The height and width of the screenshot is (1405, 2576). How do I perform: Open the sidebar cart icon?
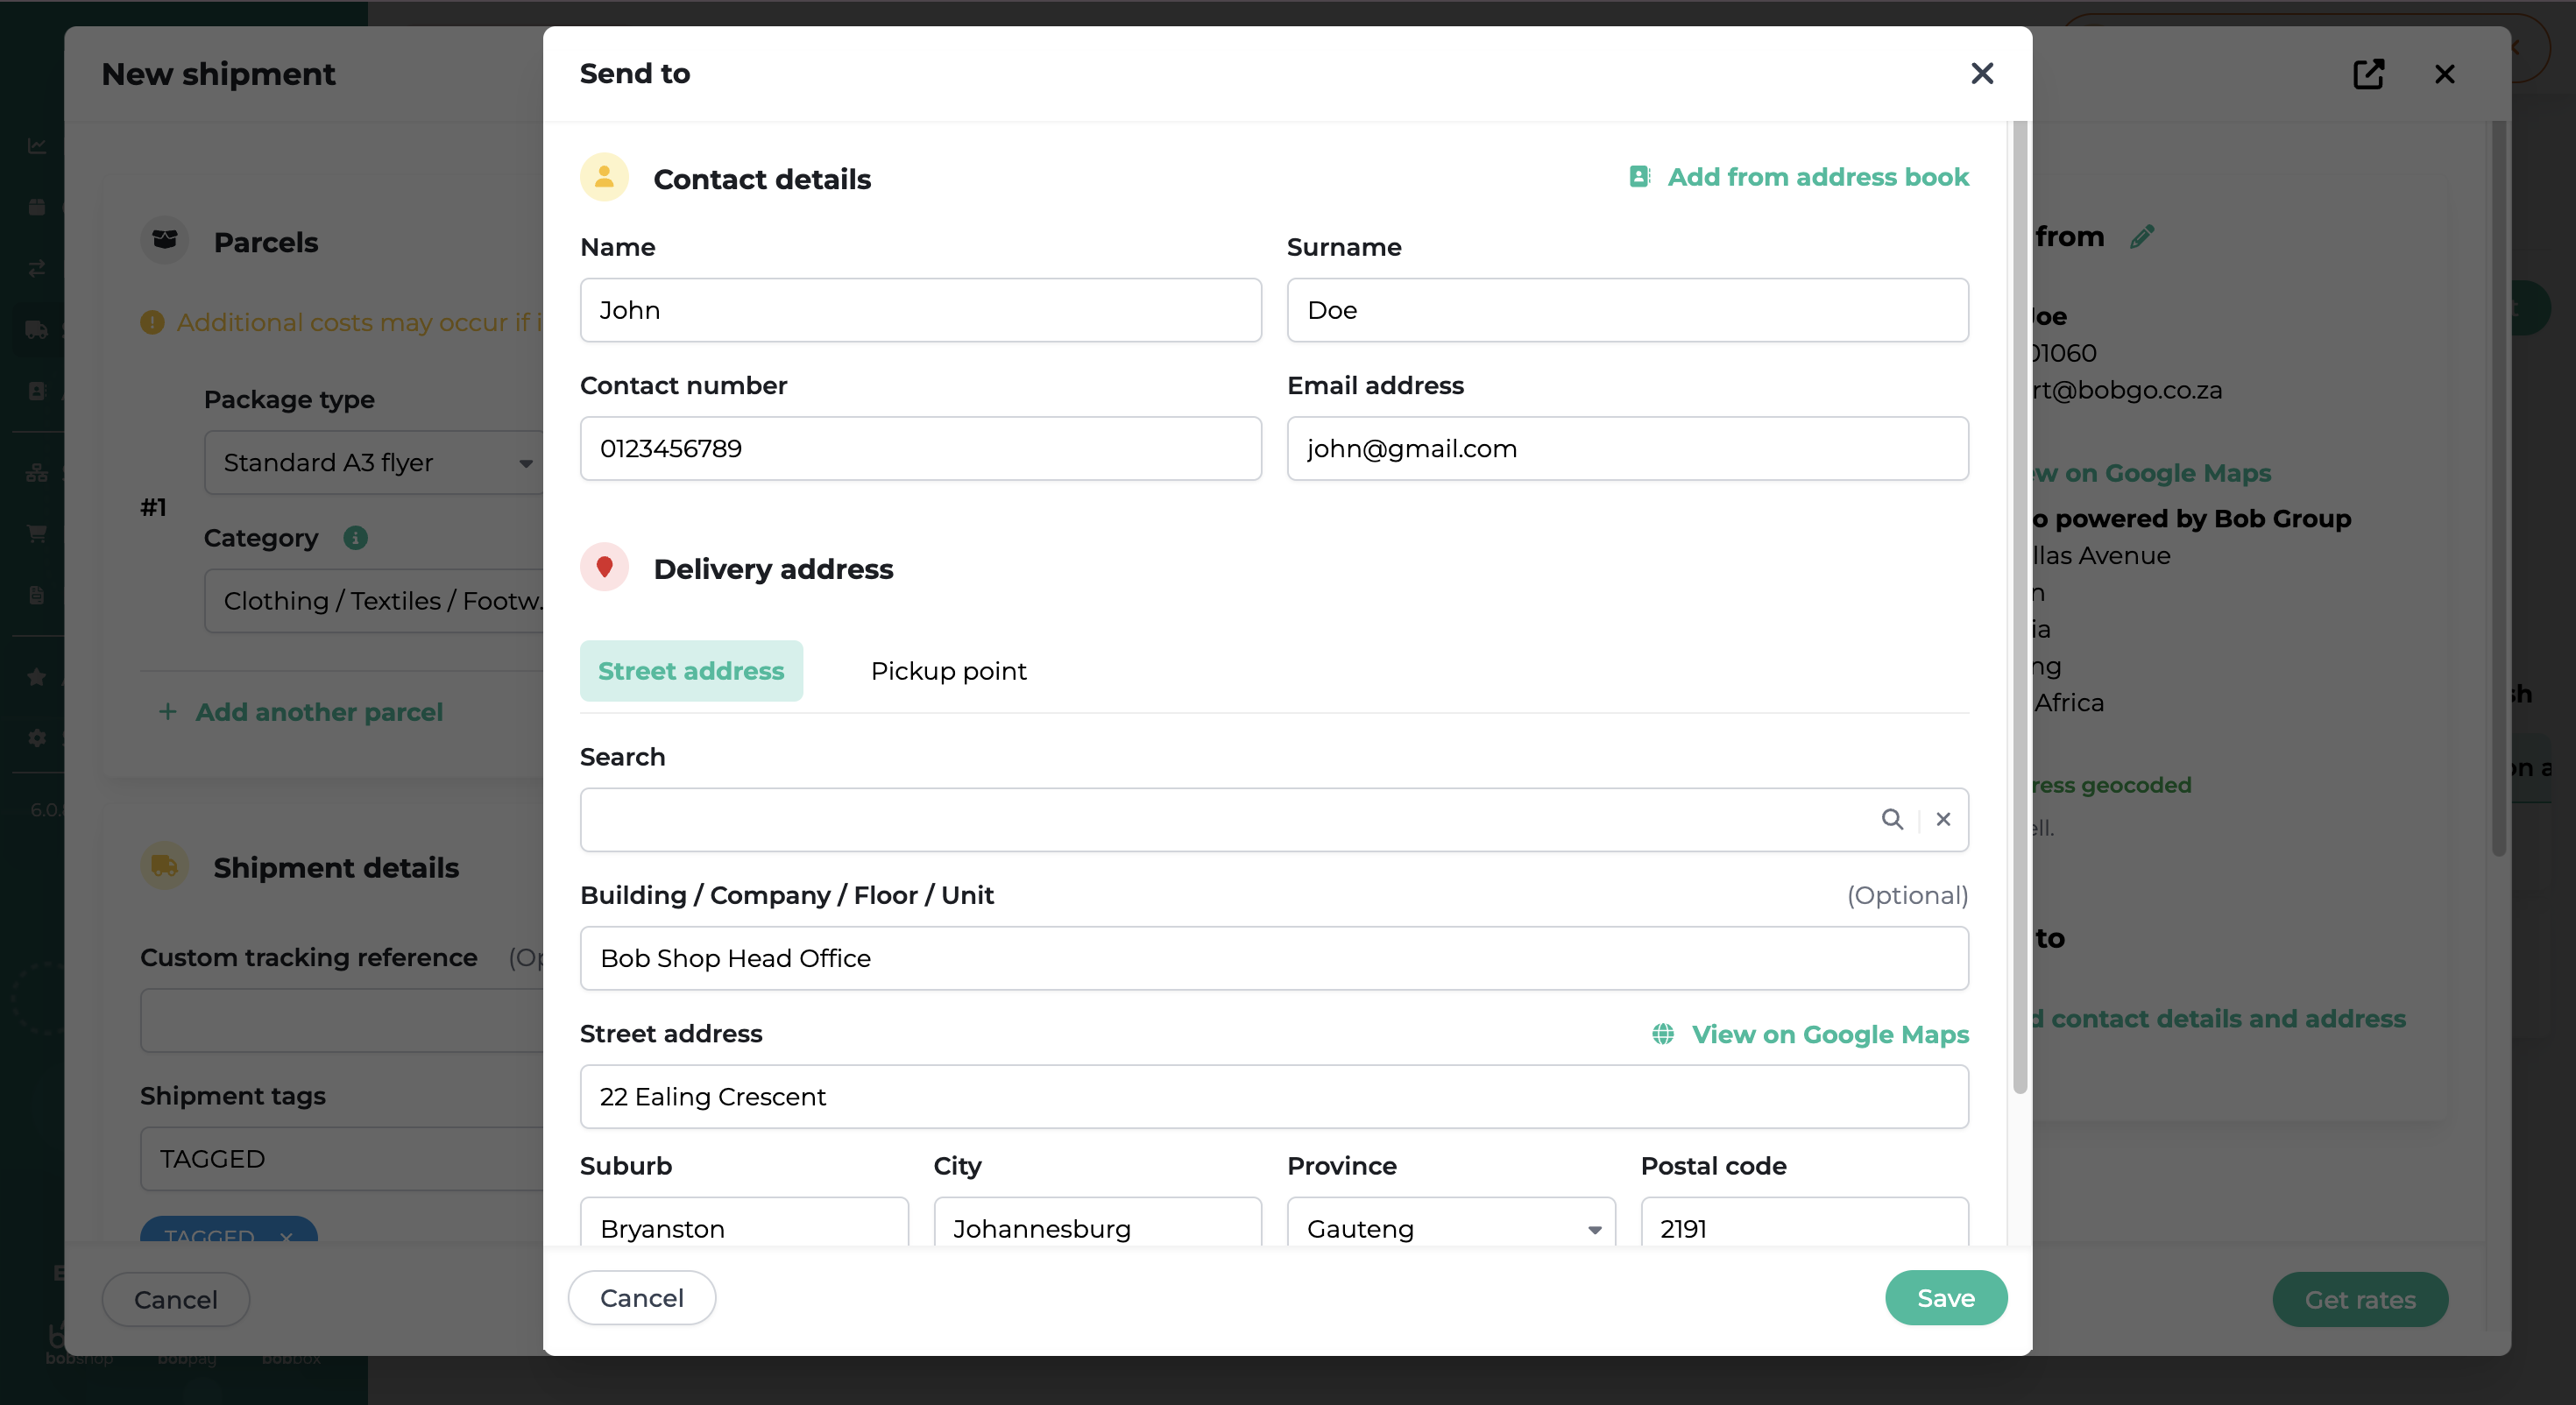(37, 533)
